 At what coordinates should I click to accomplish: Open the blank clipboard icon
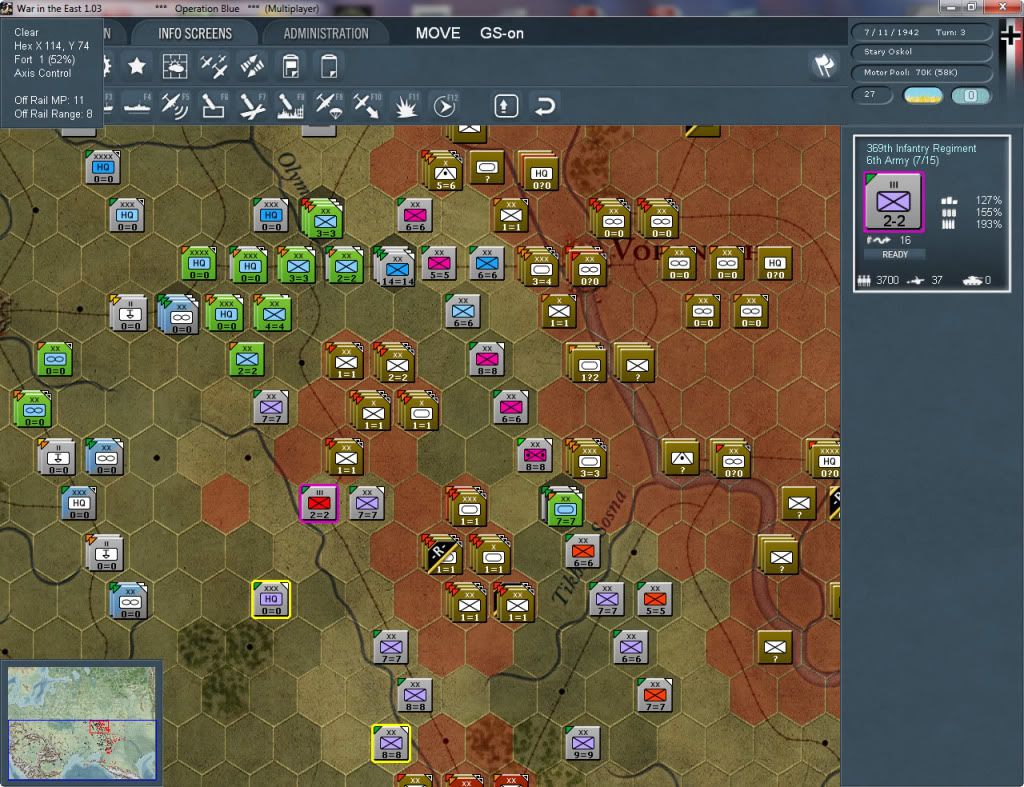[x=329, y=66]
